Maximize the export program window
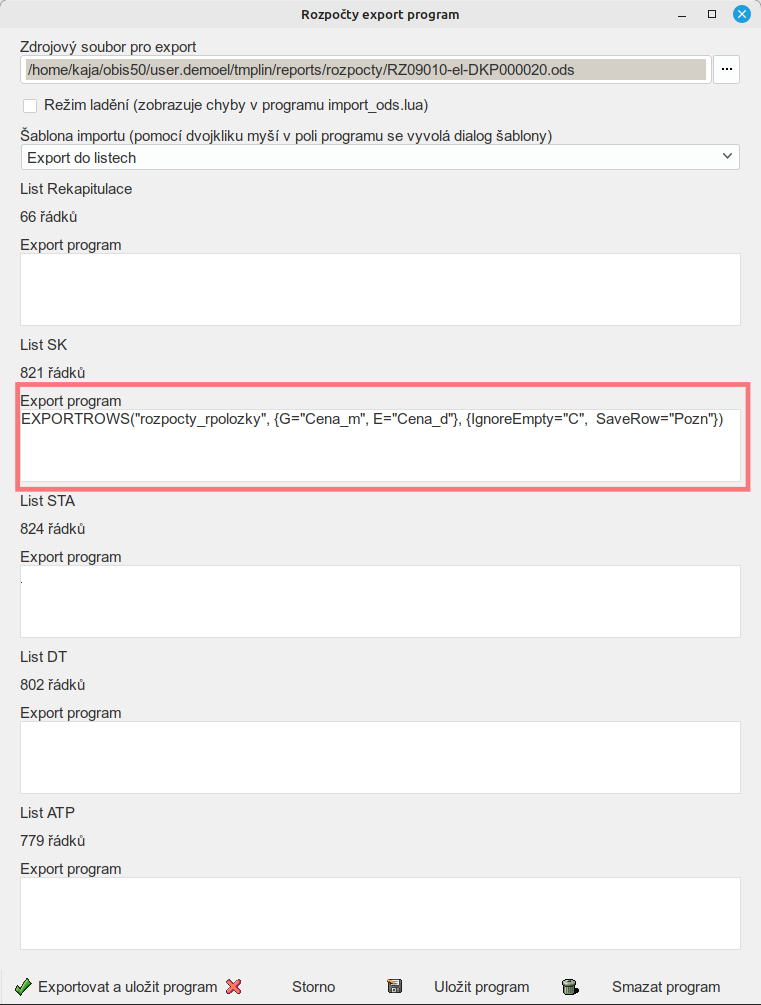Image resolution: width=761 pixels, height=1005 pixels. click(712, 15)
